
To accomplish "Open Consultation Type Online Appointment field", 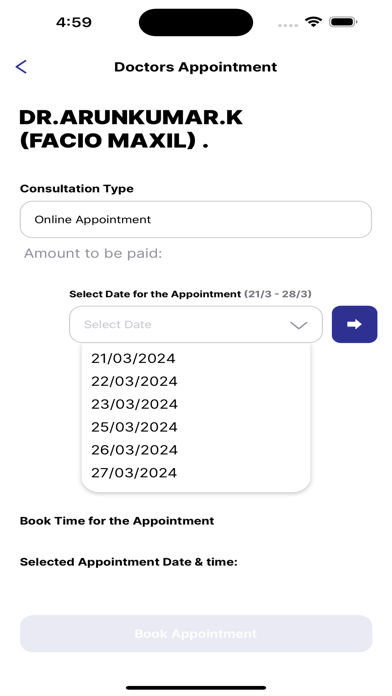I will (x=196, y=219).
